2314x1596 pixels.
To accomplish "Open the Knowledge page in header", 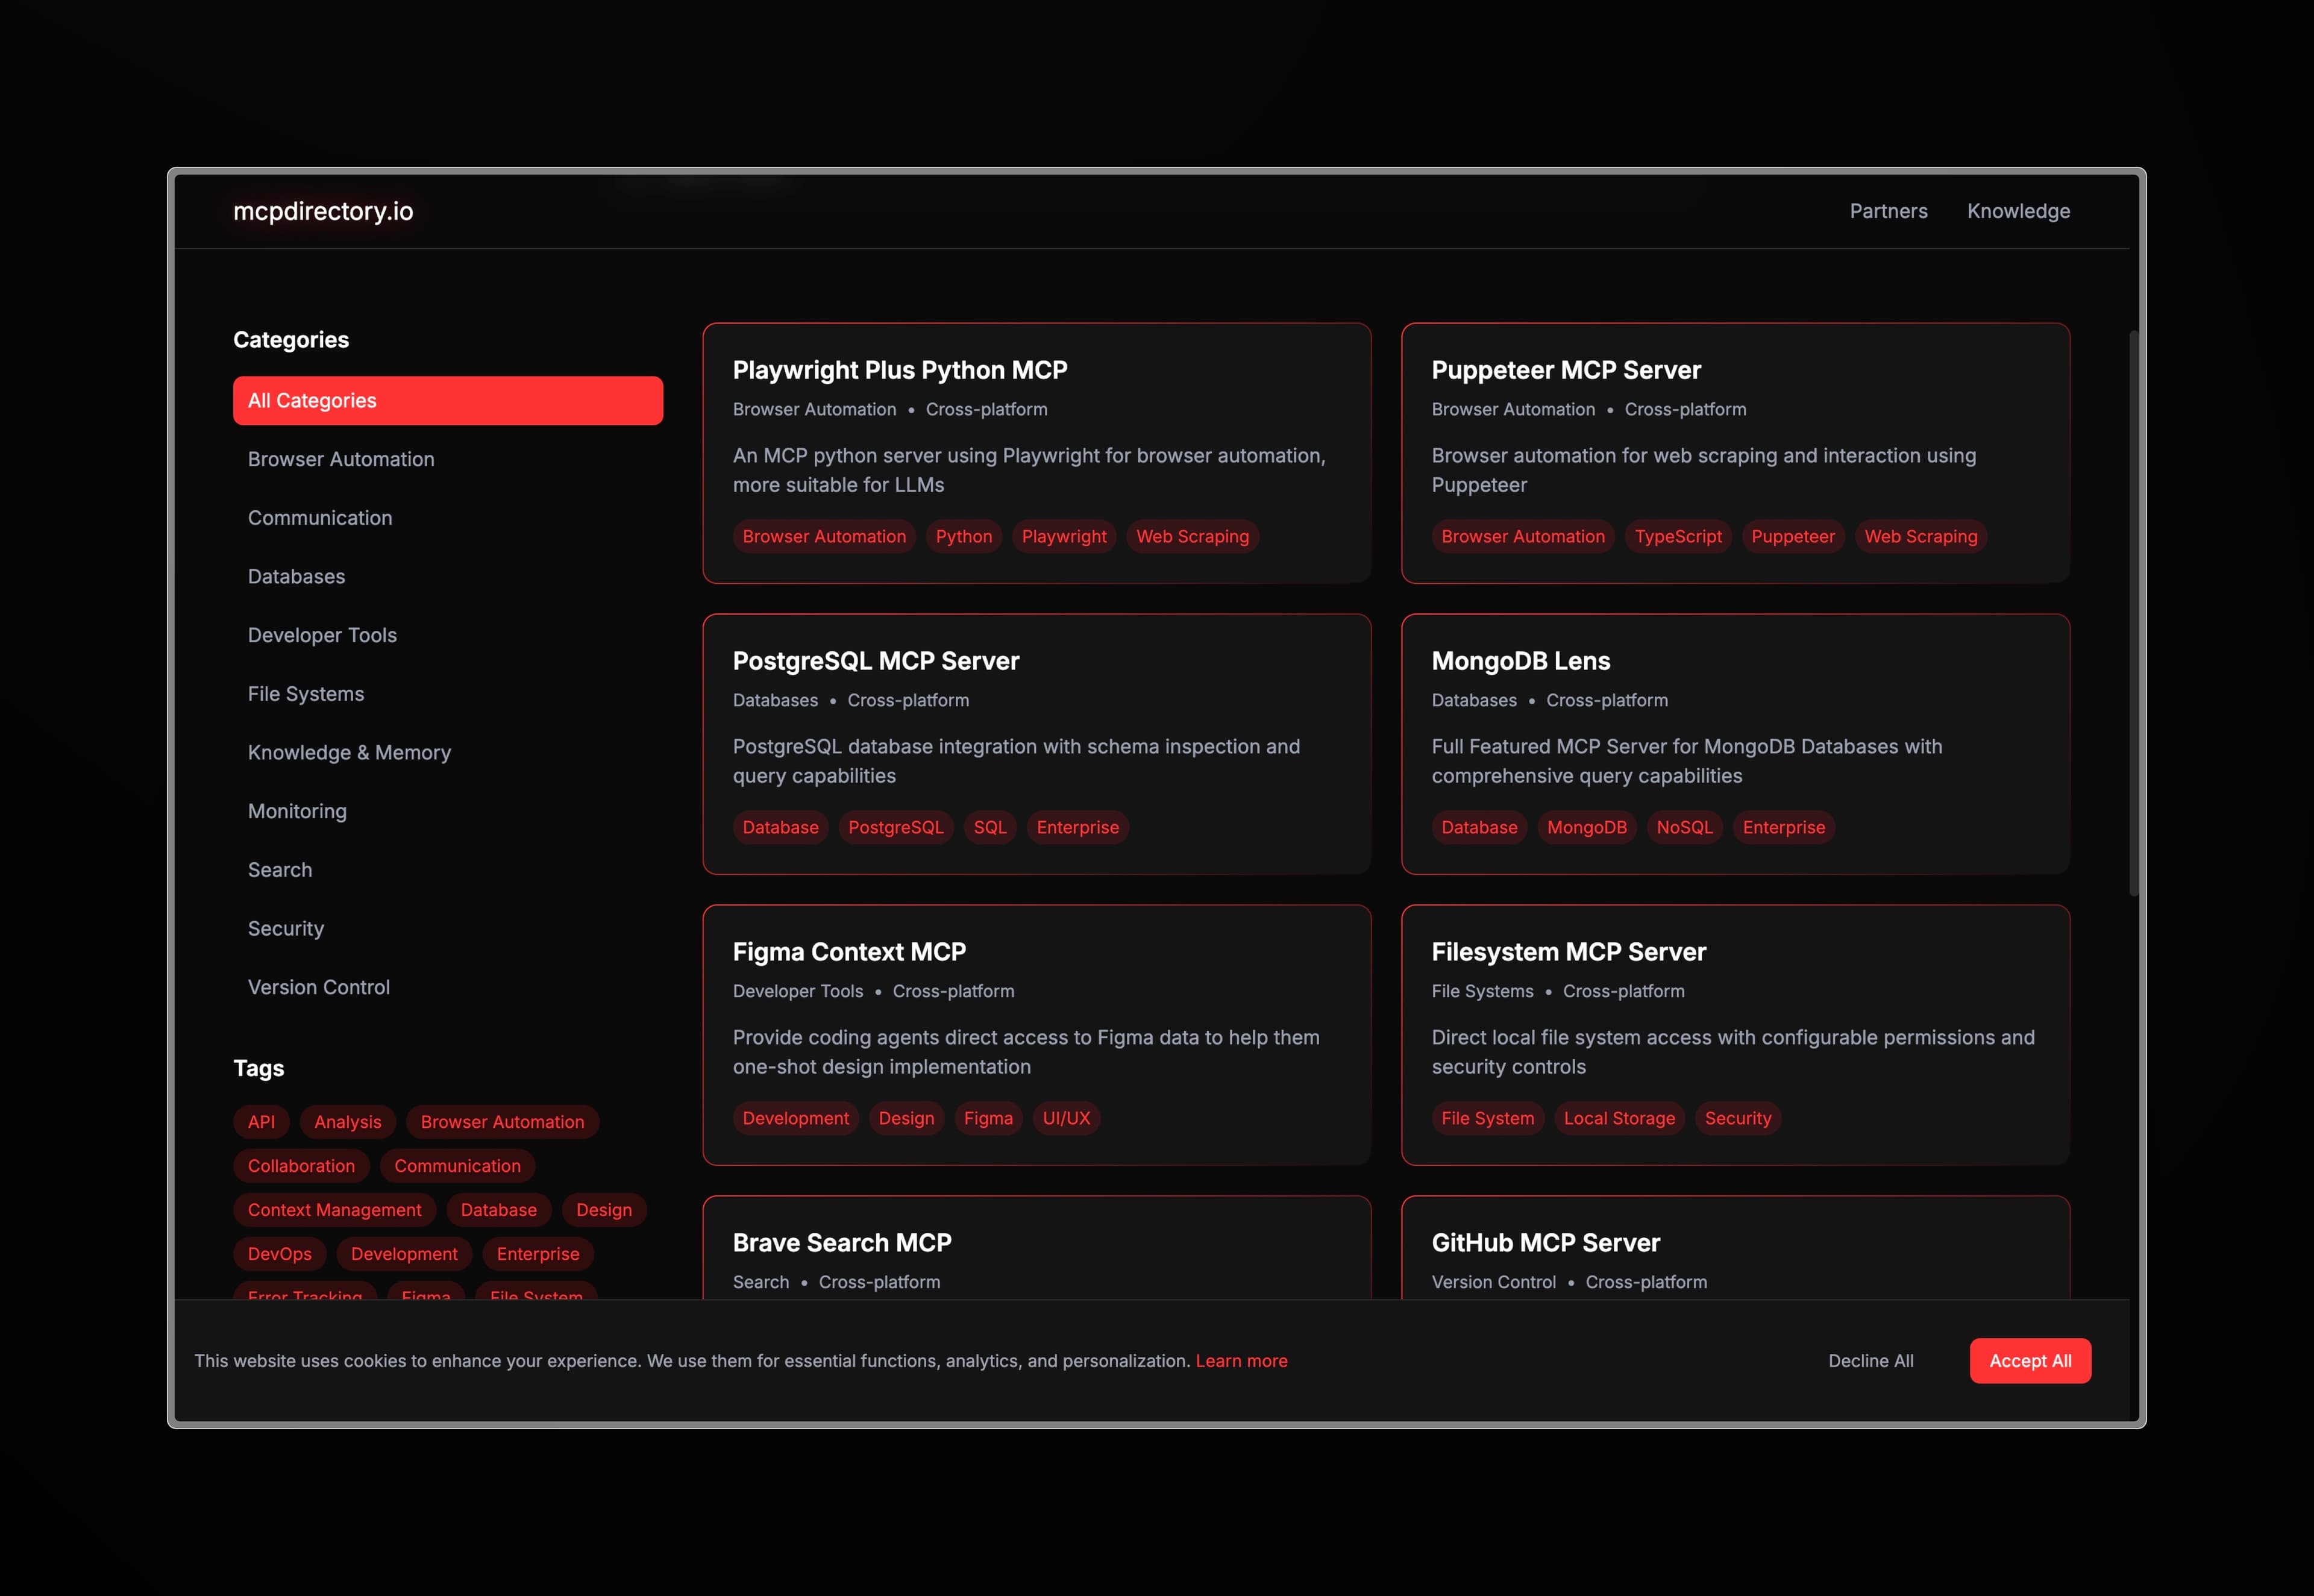I will tap(2018, 211).
